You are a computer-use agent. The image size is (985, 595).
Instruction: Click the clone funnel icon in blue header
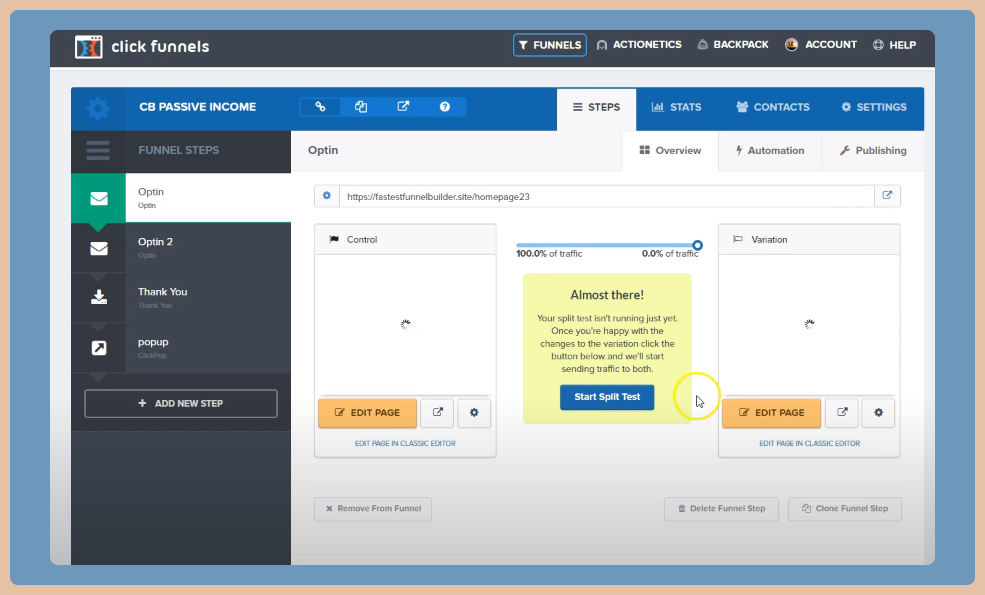click(361, 107)
